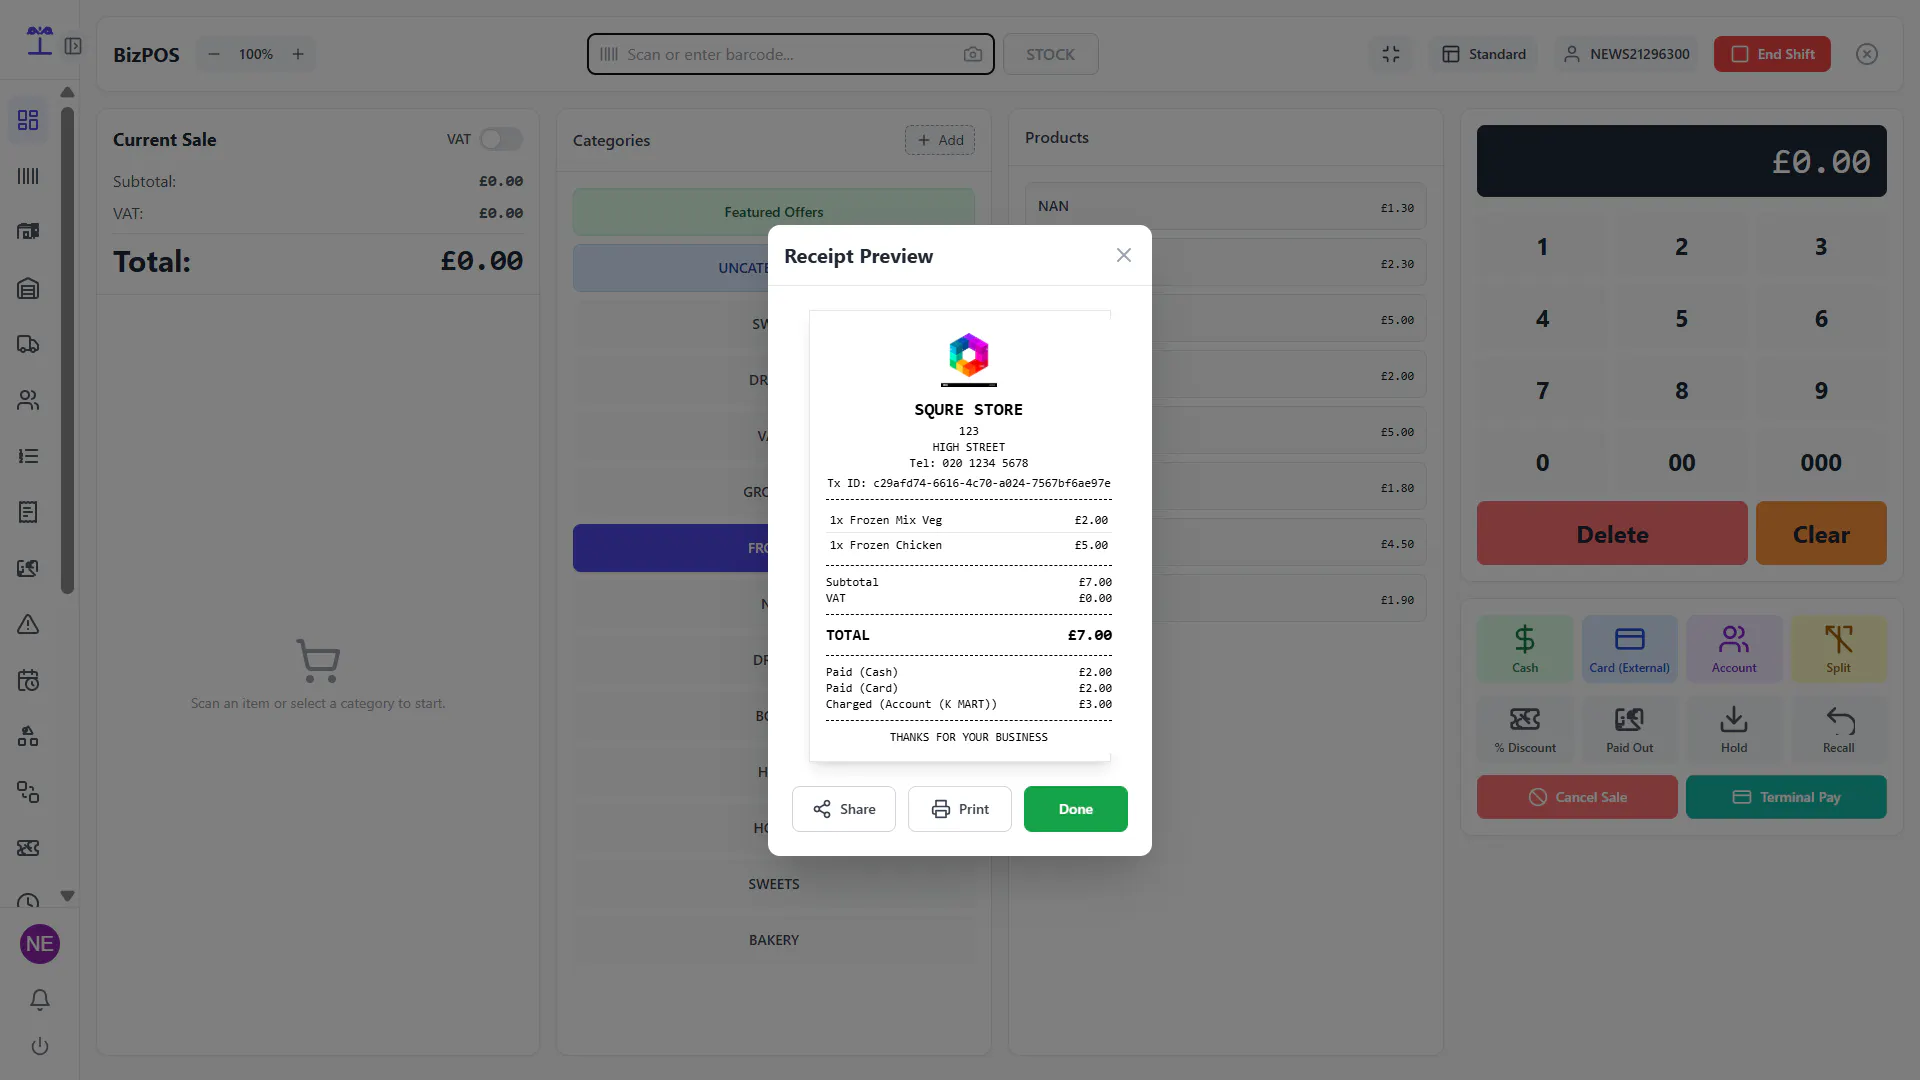Tap keypad 000 key

pyautogui.click(x=1821, y=463)
